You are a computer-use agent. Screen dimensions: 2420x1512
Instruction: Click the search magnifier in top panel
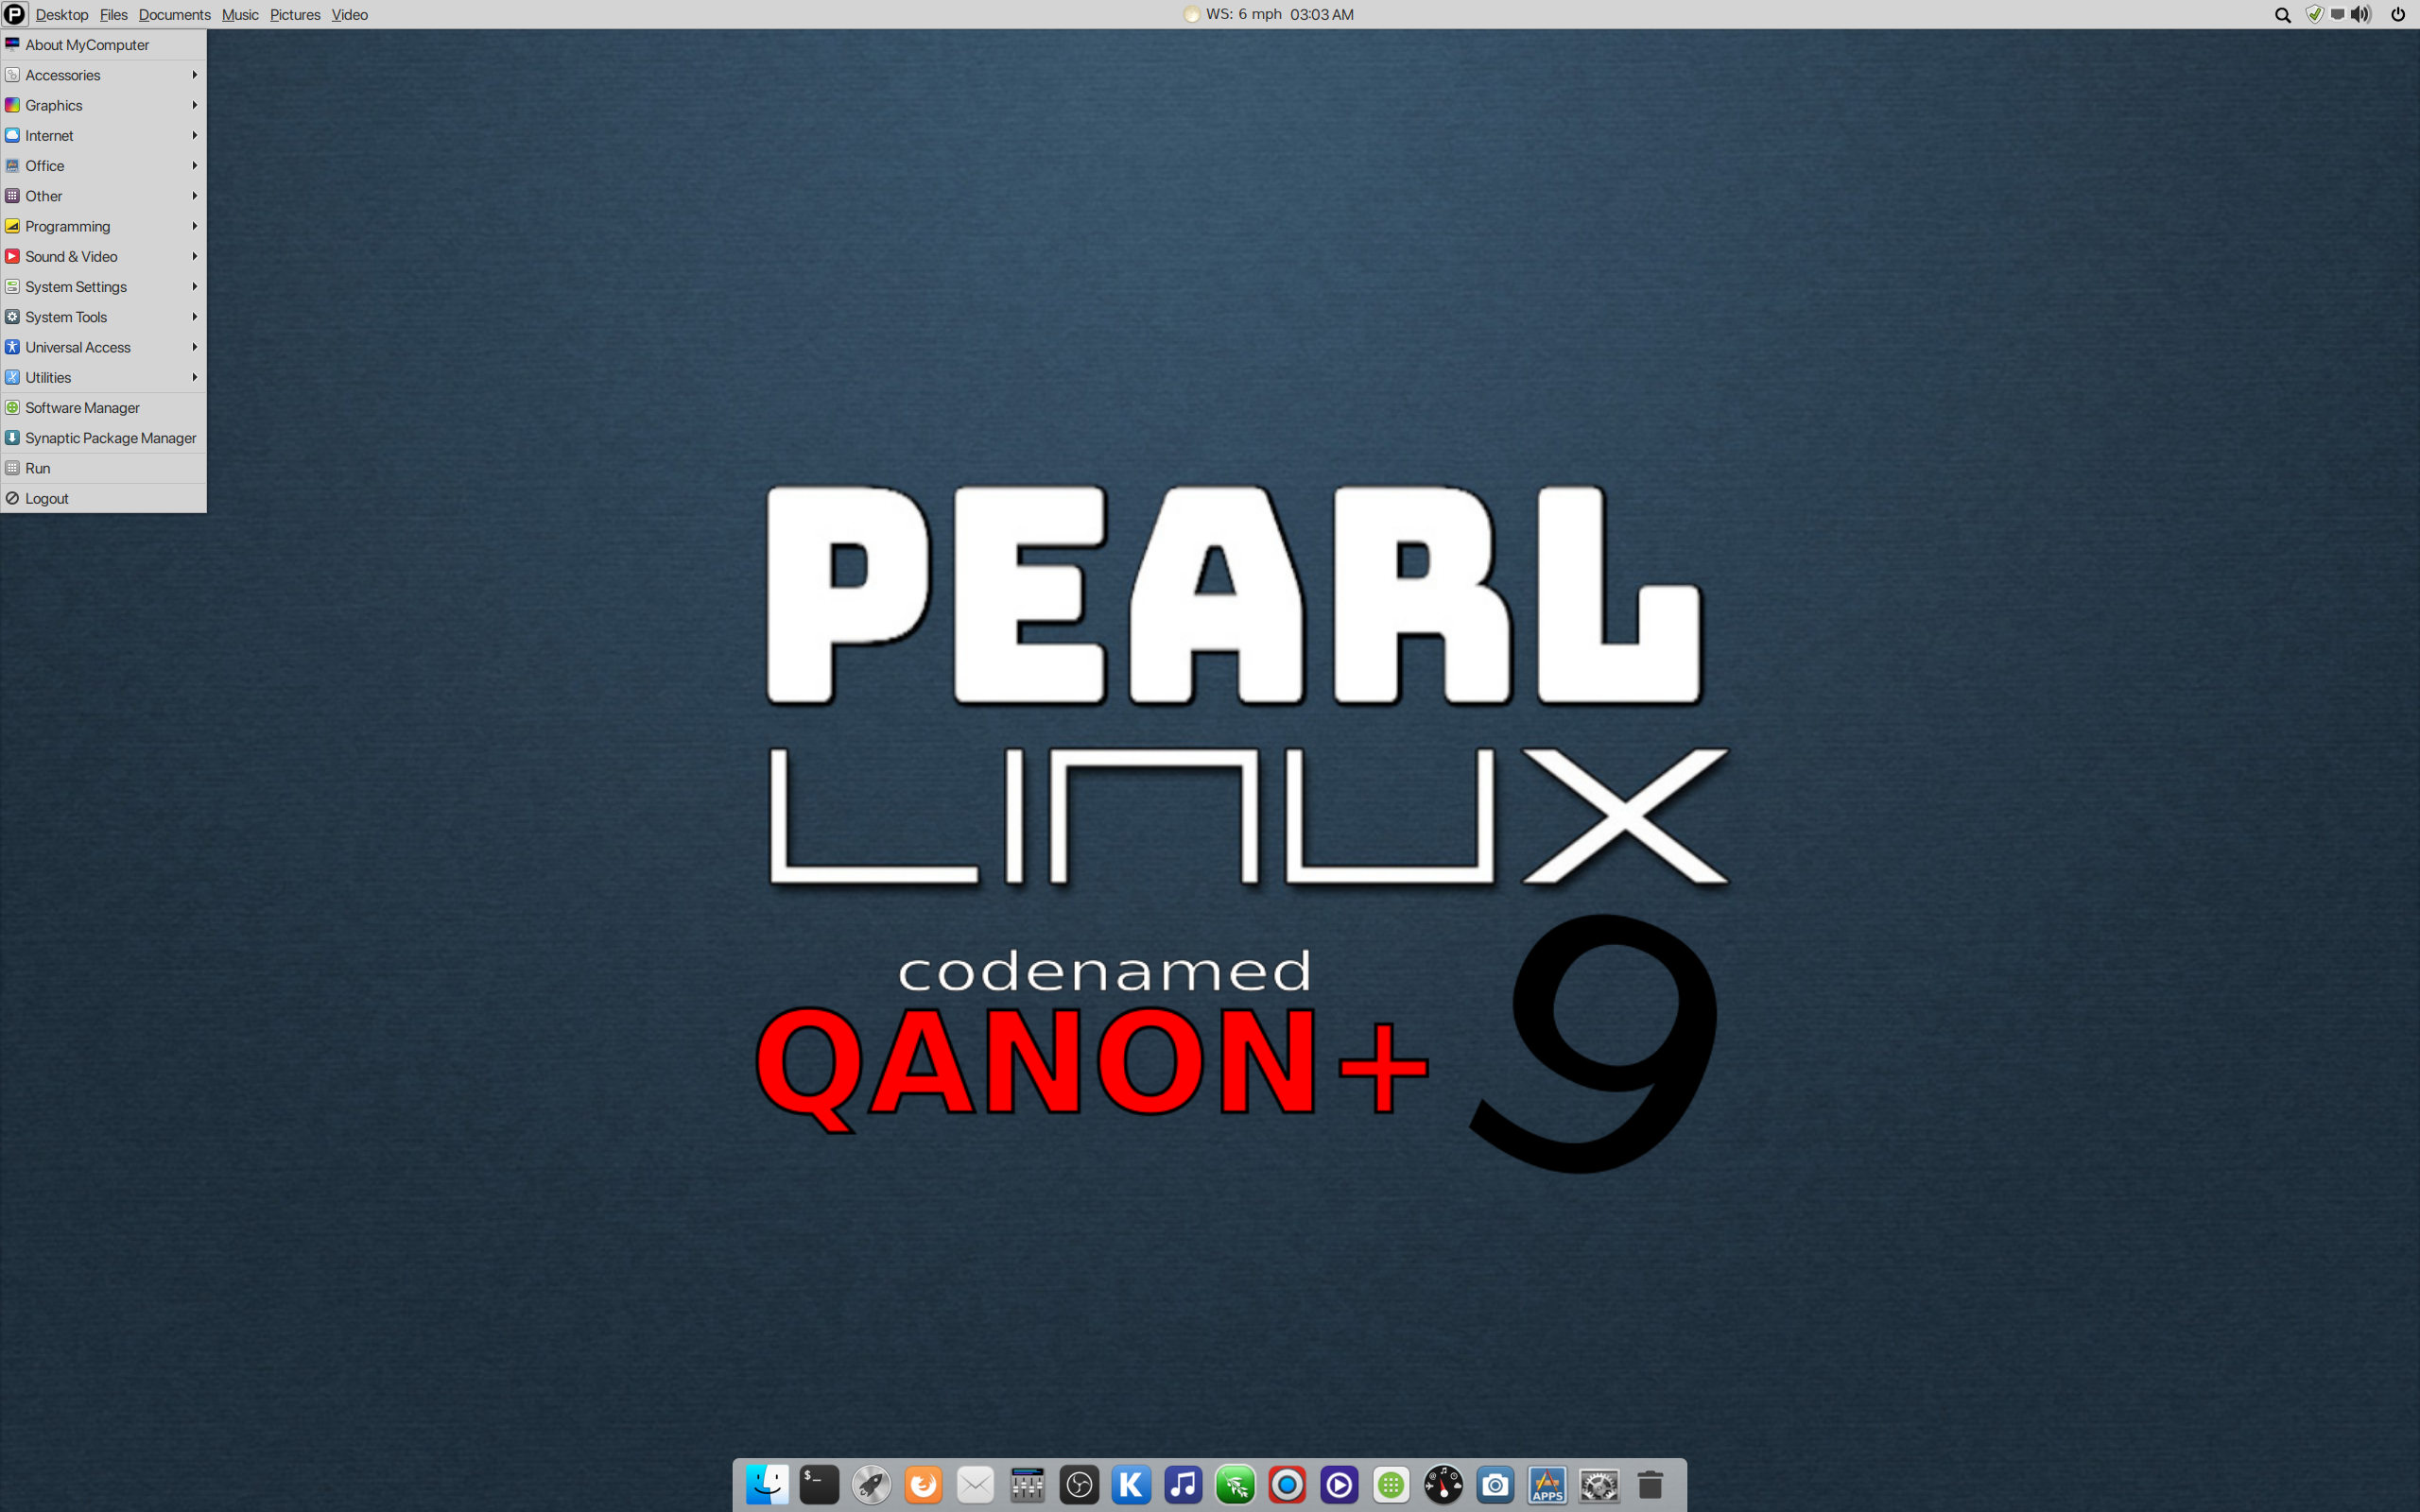(x=2282, y=14)
